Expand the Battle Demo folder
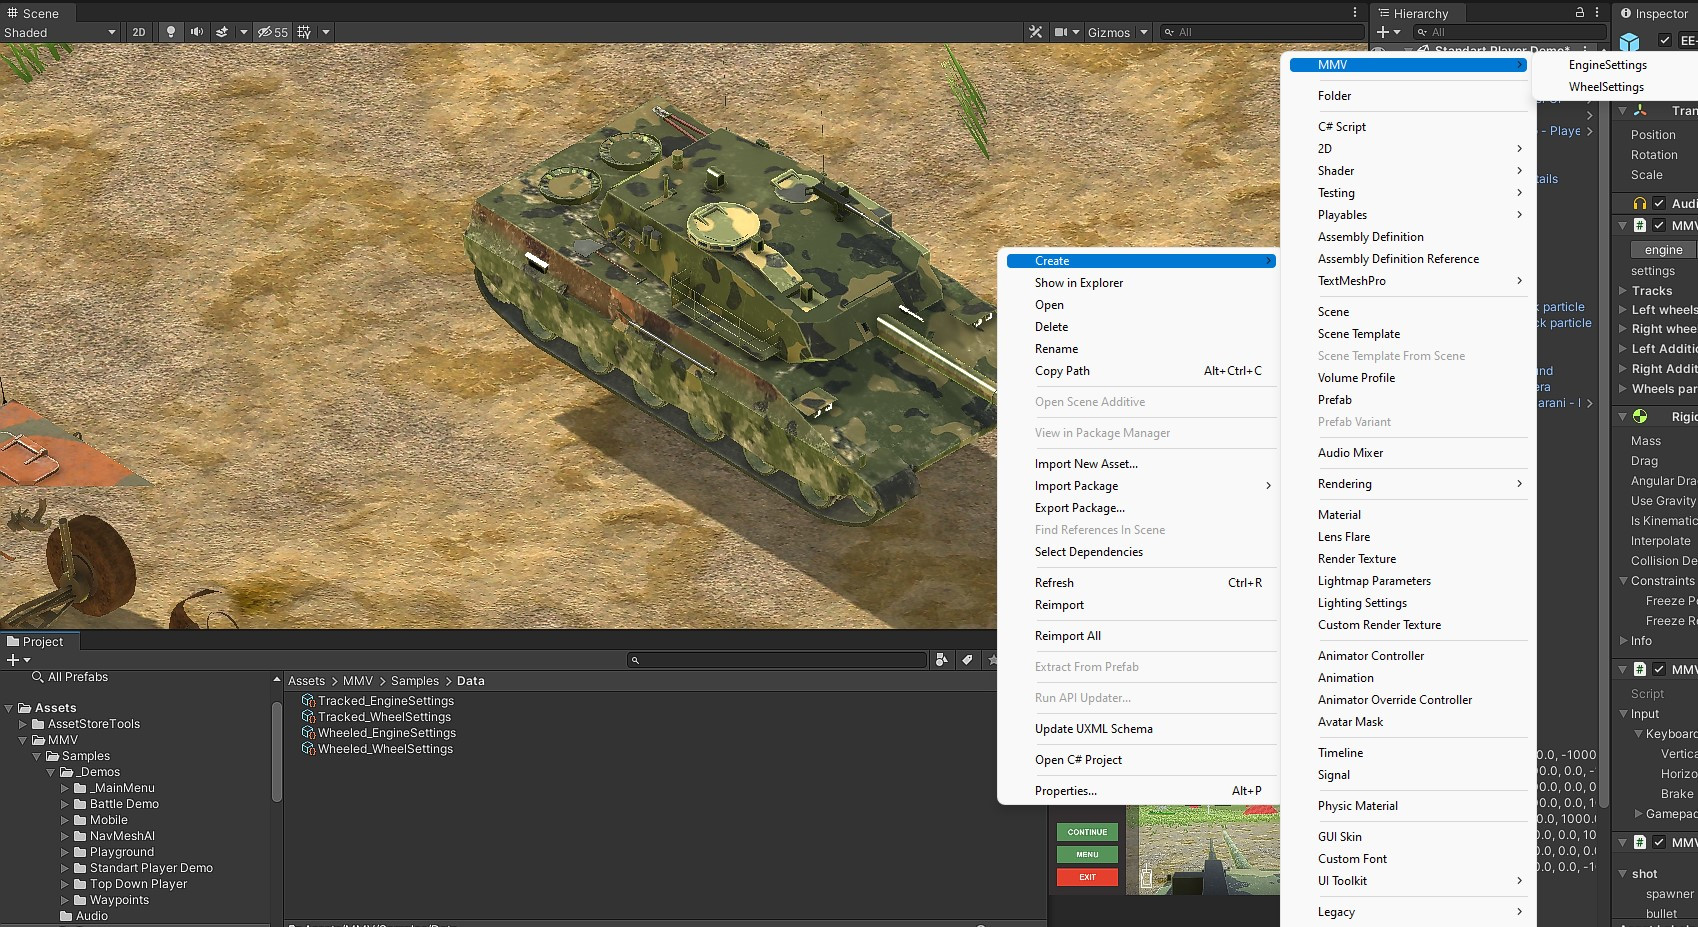Viewport: 1698px width, 927px height. click(x=66, y=804)
